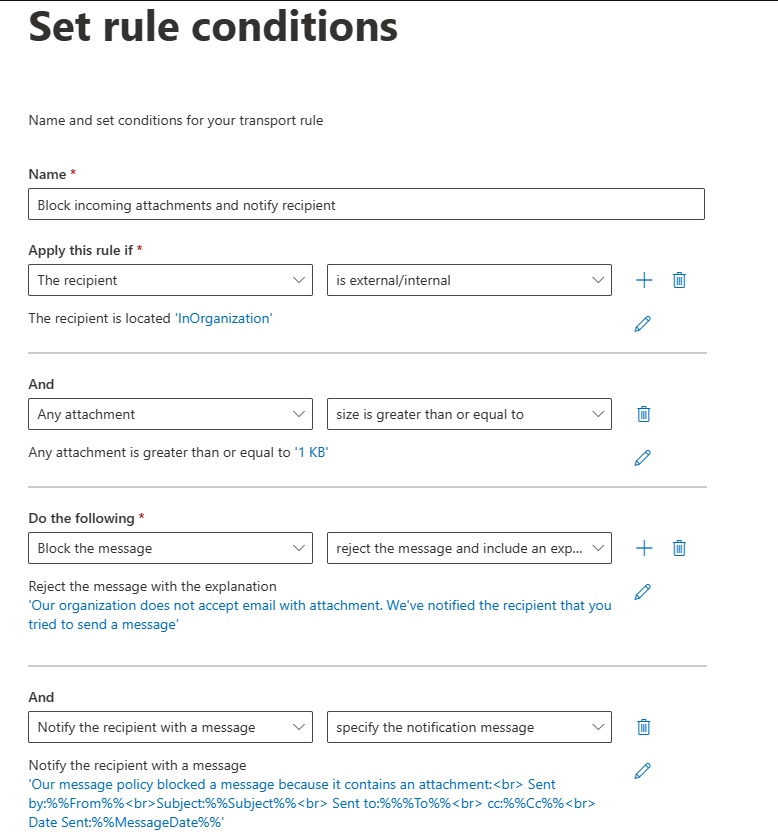The height and width of the screenshot is (840, 778).
Task: Delete the recipient condition using trash icon
Action: [x=679, y=280]
